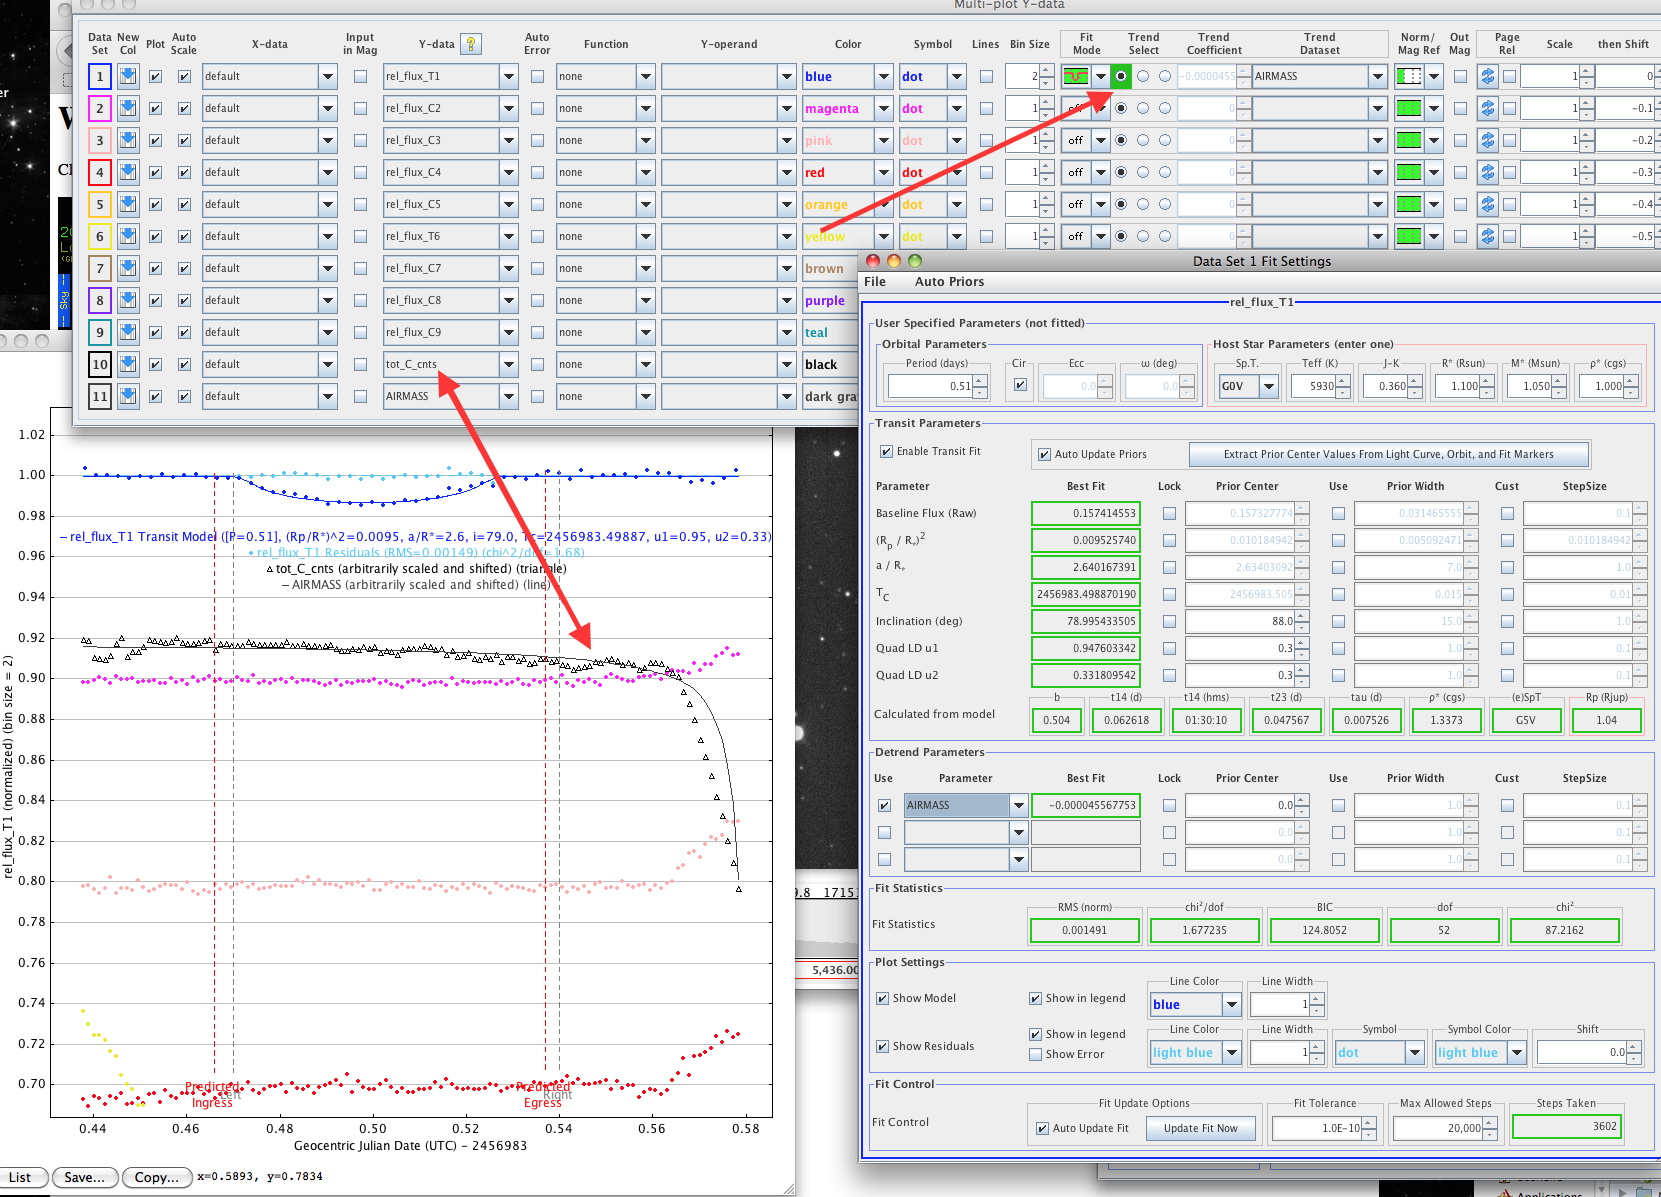Click the Y-data help question mark icon
Screen dimensions: 1661x1197
[470, 44]
